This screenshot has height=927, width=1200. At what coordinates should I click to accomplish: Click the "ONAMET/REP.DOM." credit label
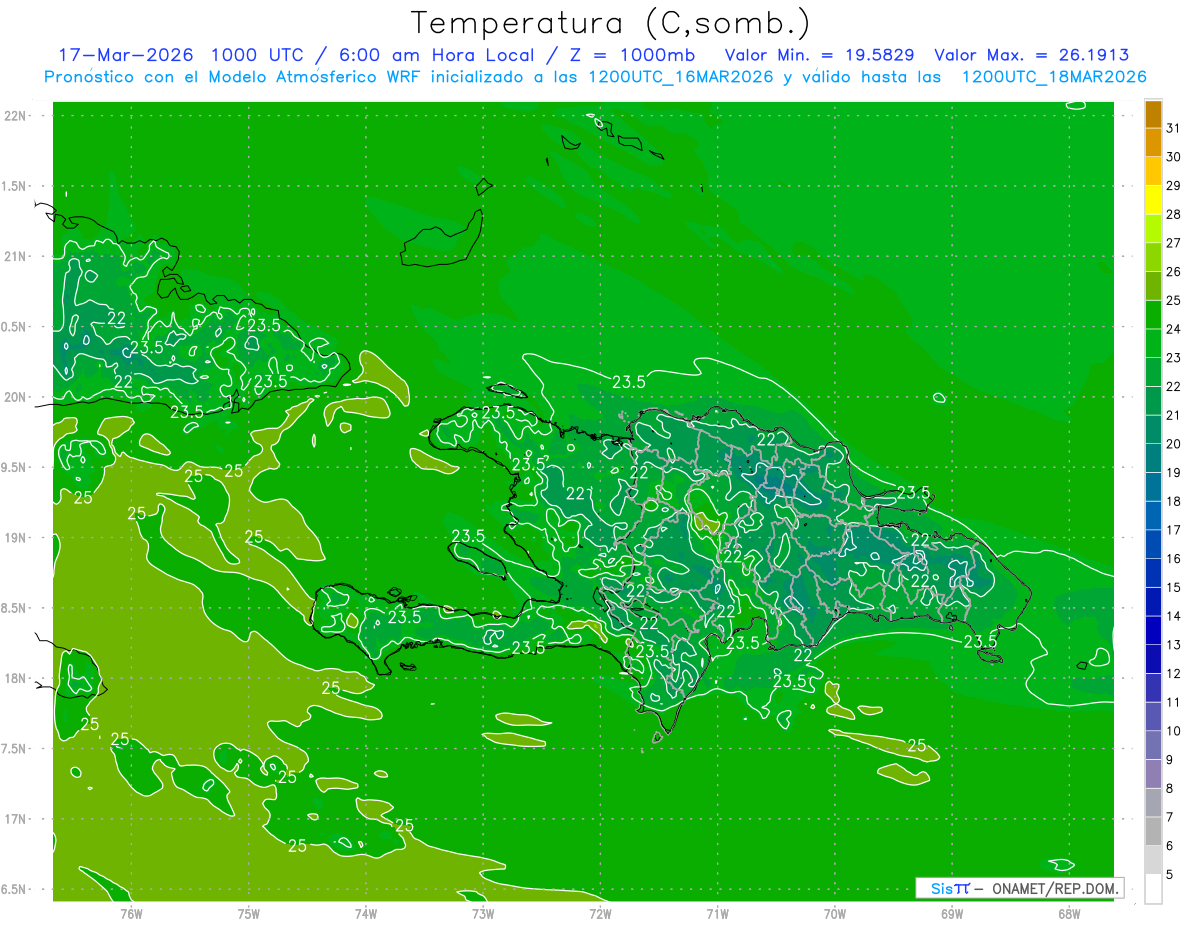click(x=1055, y=888)
